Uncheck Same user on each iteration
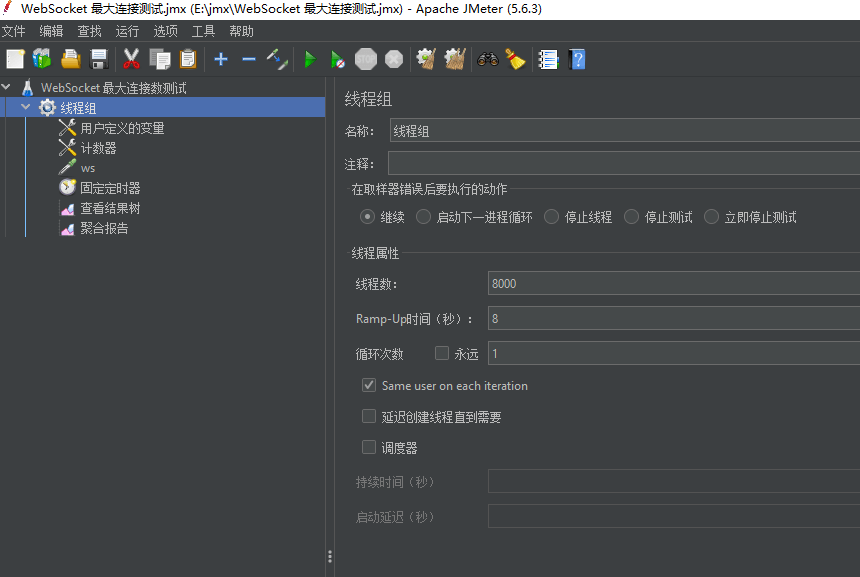Screen dimensions: 860x577 pyautogui.click(x=369, y=385)
